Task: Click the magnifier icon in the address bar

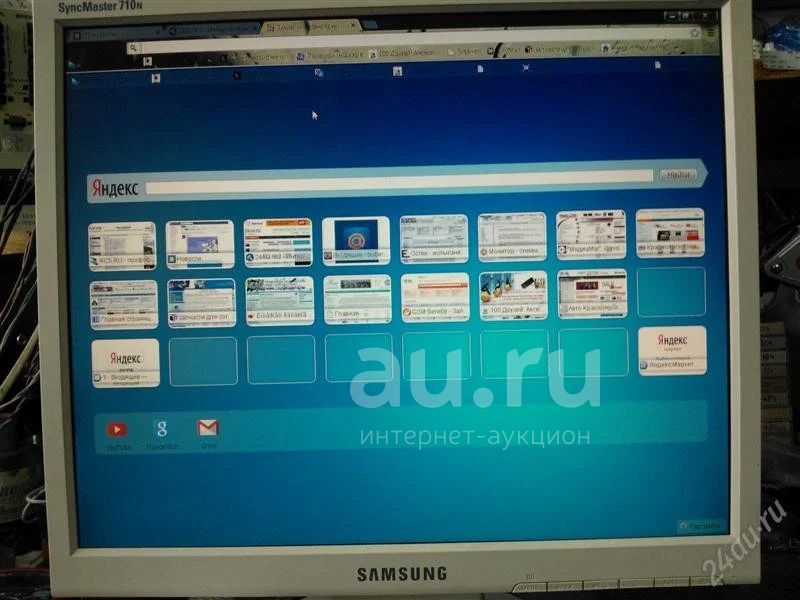Action: point(133,48)
